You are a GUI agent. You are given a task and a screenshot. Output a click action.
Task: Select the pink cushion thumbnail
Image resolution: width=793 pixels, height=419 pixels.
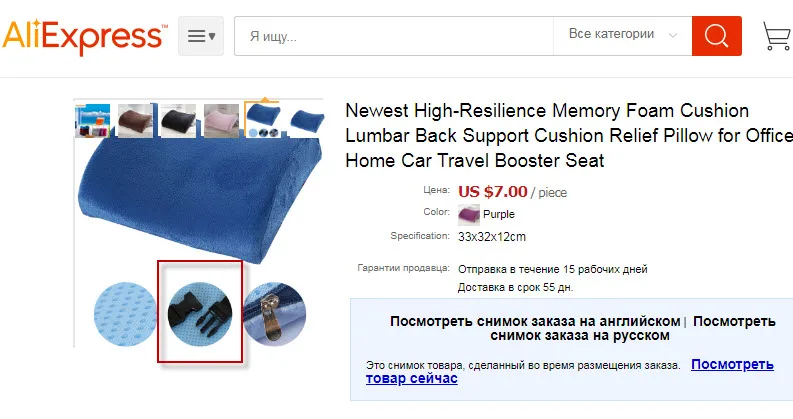(x=221, y=120)
